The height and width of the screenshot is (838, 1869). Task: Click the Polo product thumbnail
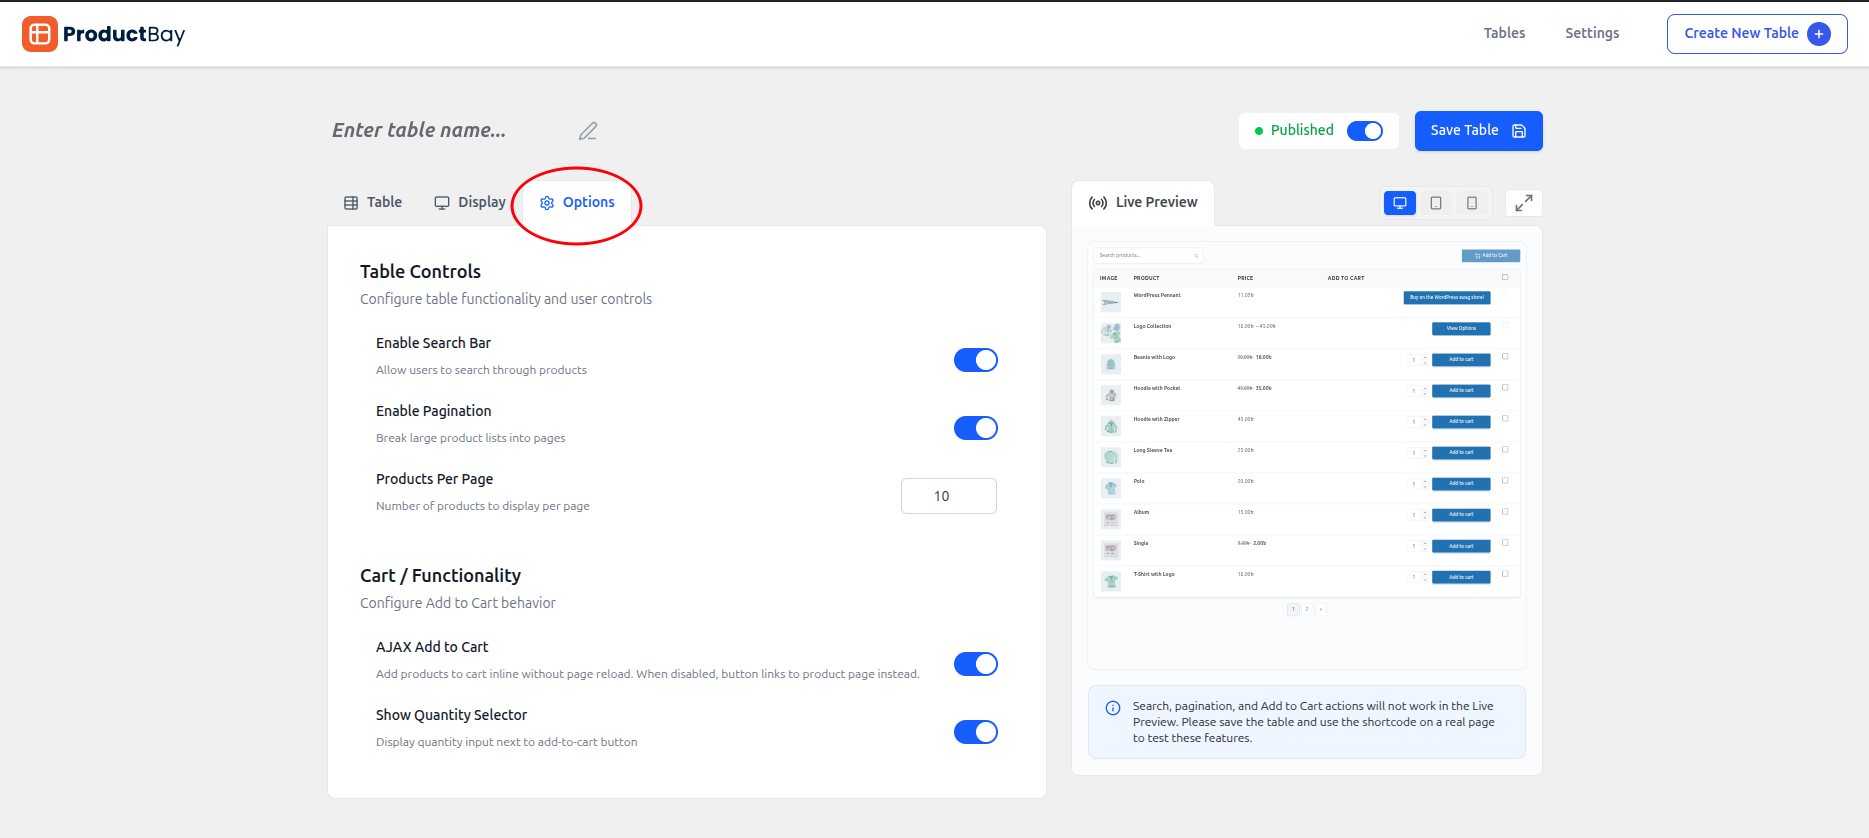click(x=1111, y=488)
